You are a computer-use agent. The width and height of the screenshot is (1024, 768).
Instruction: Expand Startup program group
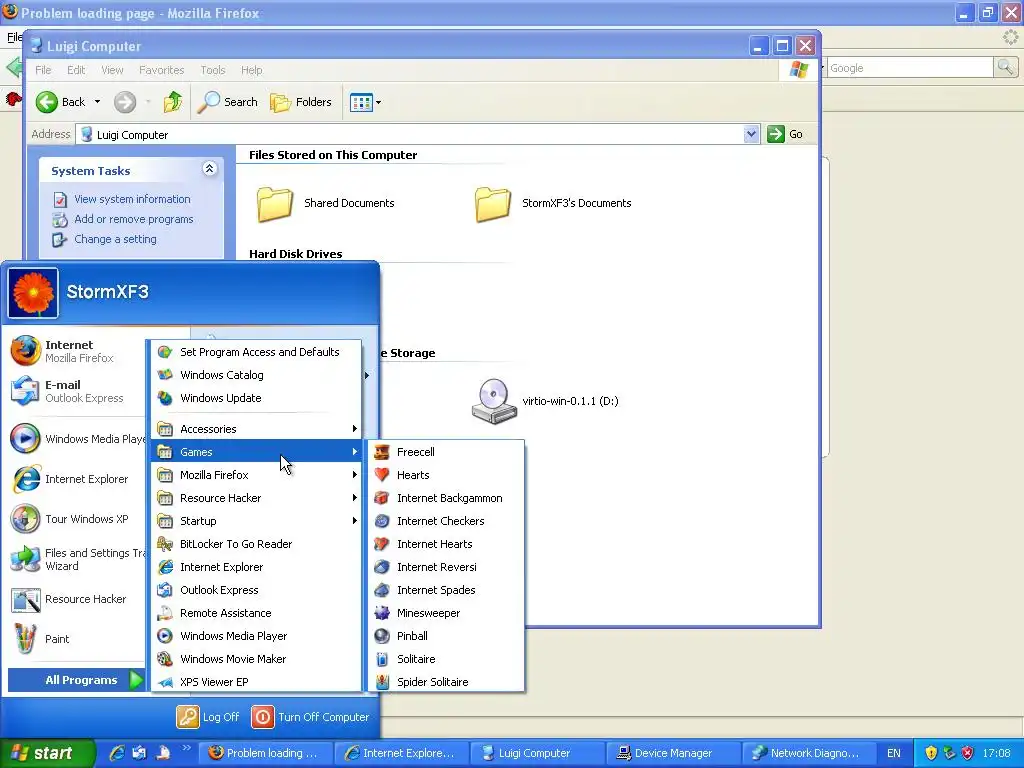pyautogui.click(x=257, y=521)
